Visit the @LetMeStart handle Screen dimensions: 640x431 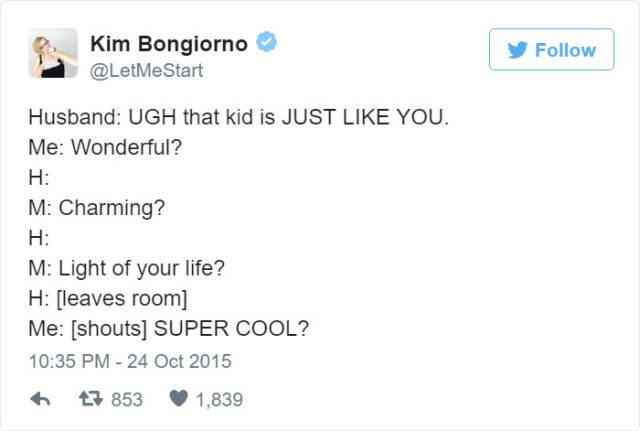146,71
